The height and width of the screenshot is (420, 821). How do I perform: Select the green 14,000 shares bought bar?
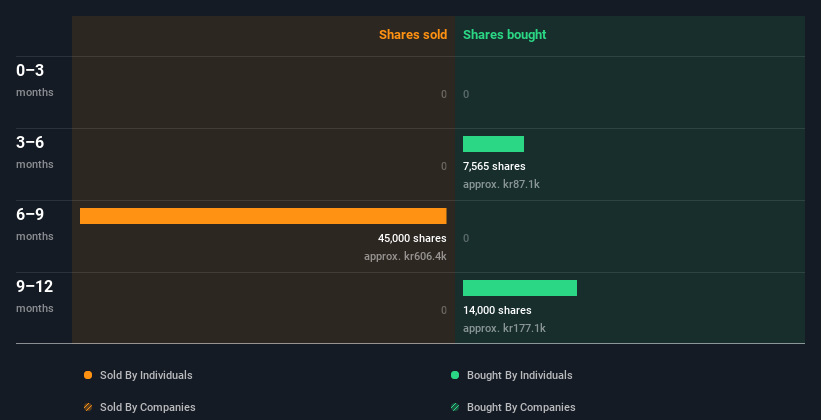pos(520,288)
